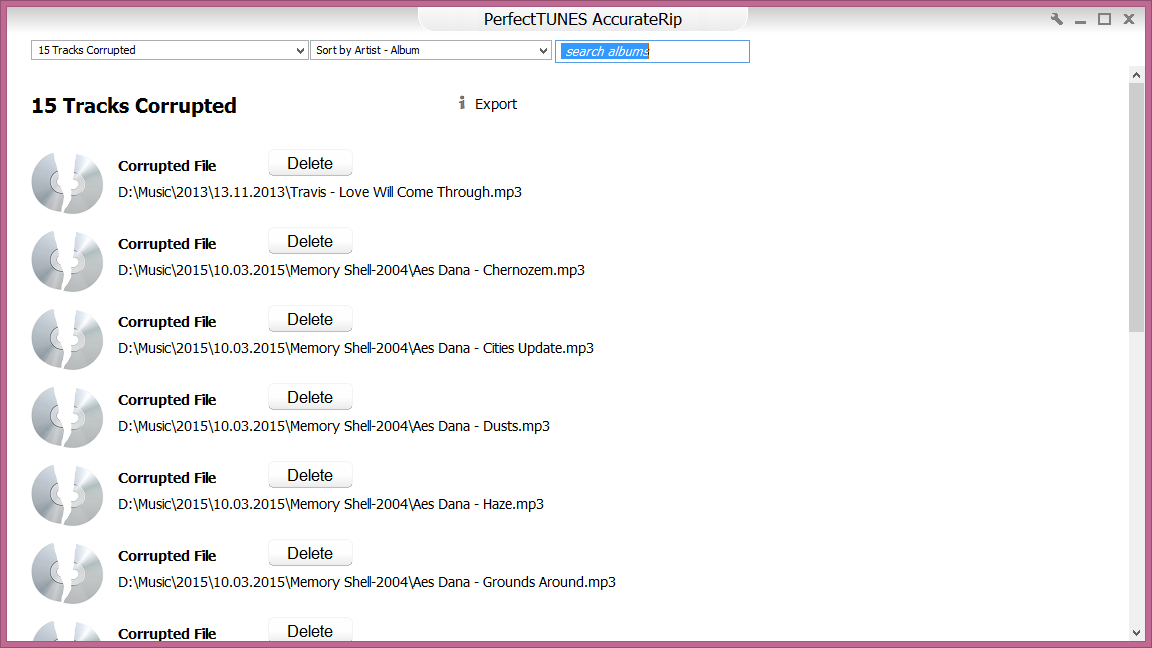The image size is (1152, 648).
Task: Delete Aes Dana - Chernozem.mp3
Action: (310, 241)
